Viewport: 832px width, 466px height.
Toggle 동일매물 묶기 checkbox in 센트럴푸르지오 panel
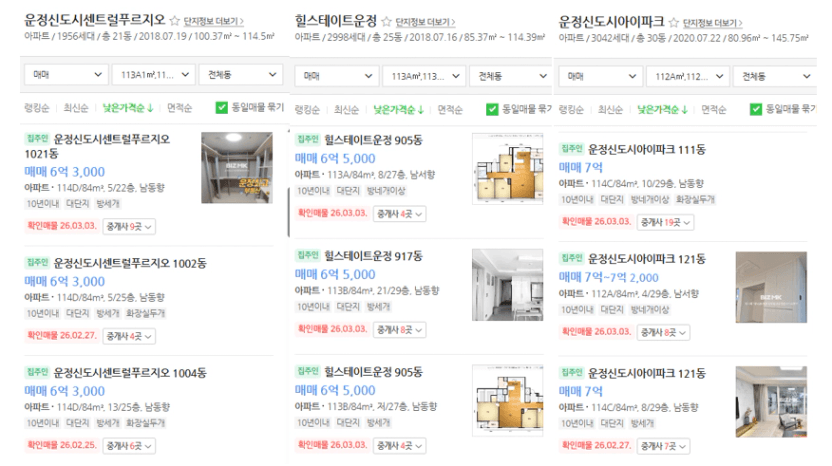point(222,108)
